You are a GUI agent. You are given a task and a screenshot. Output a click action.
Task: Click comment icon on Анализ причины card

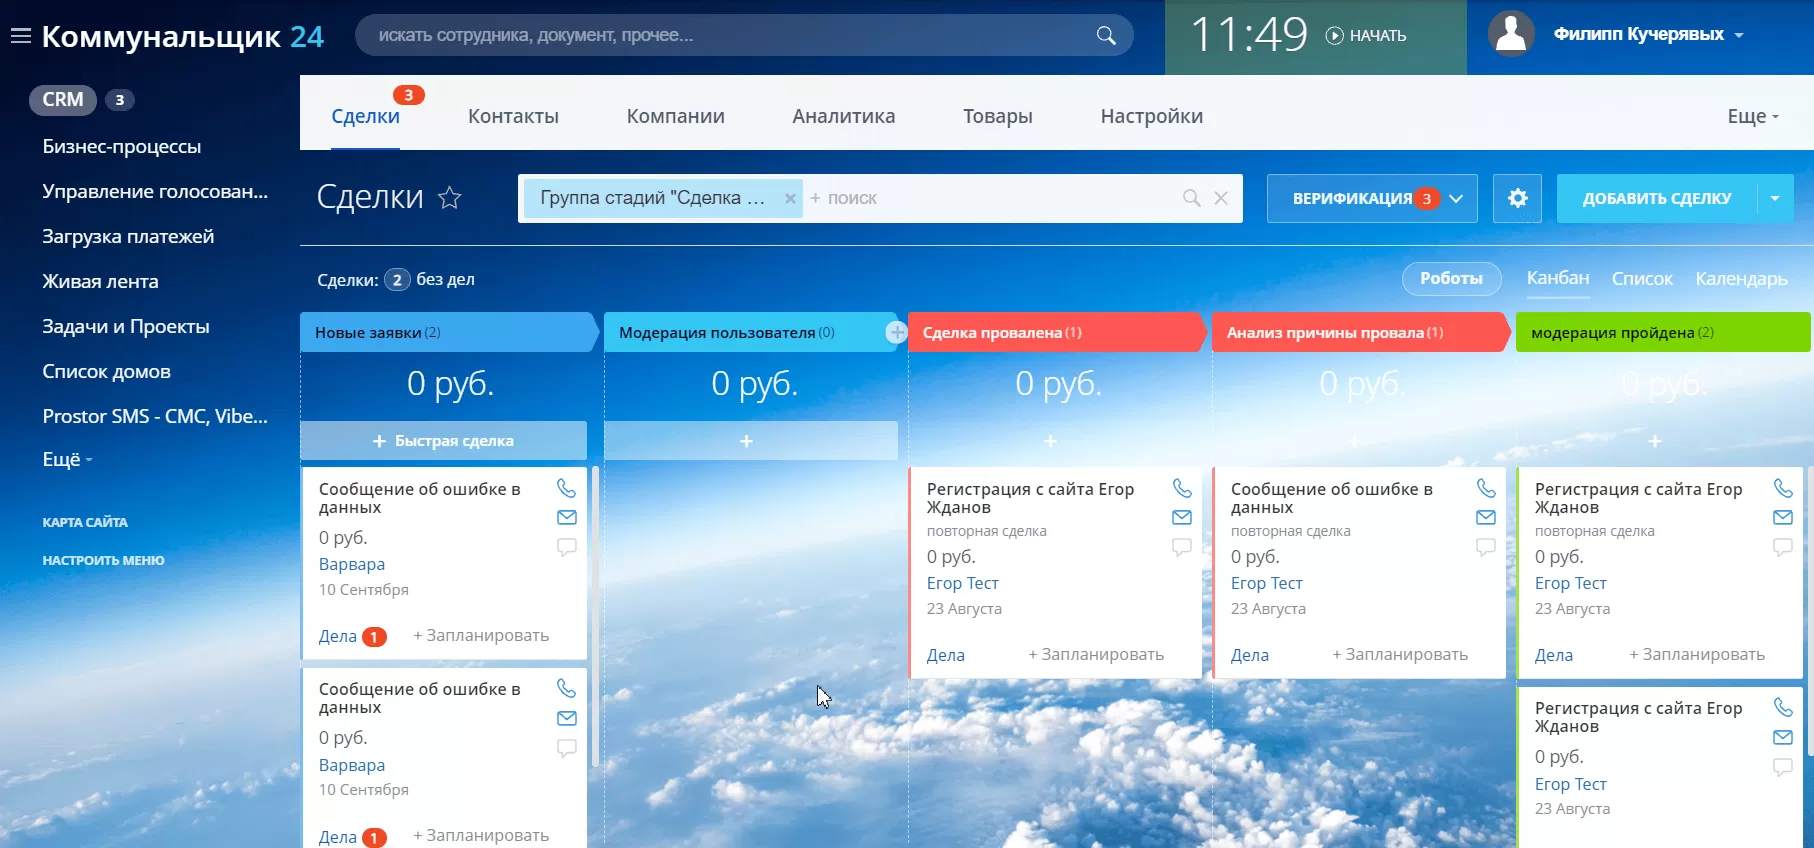[1485, 547]
